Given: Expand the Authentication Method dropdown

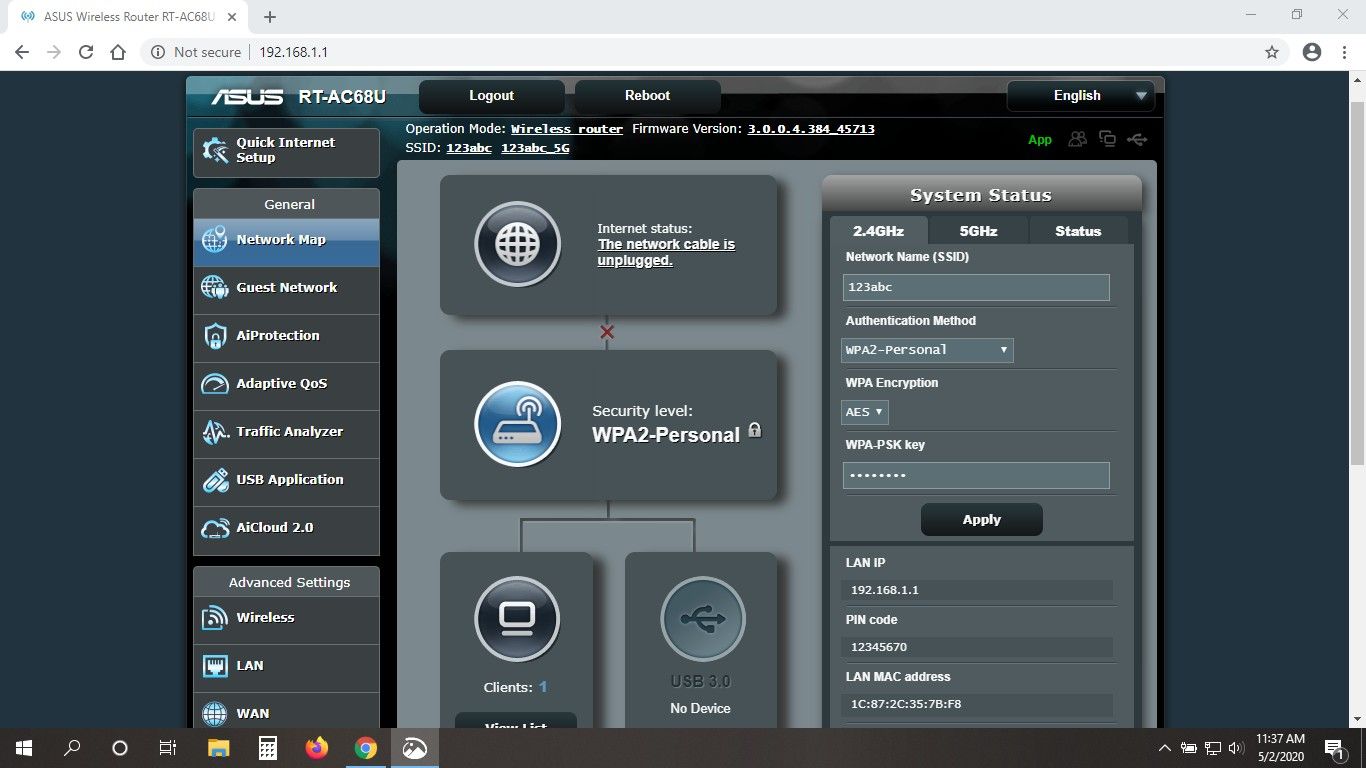Looking at the screenshot, I should [927, 350].
